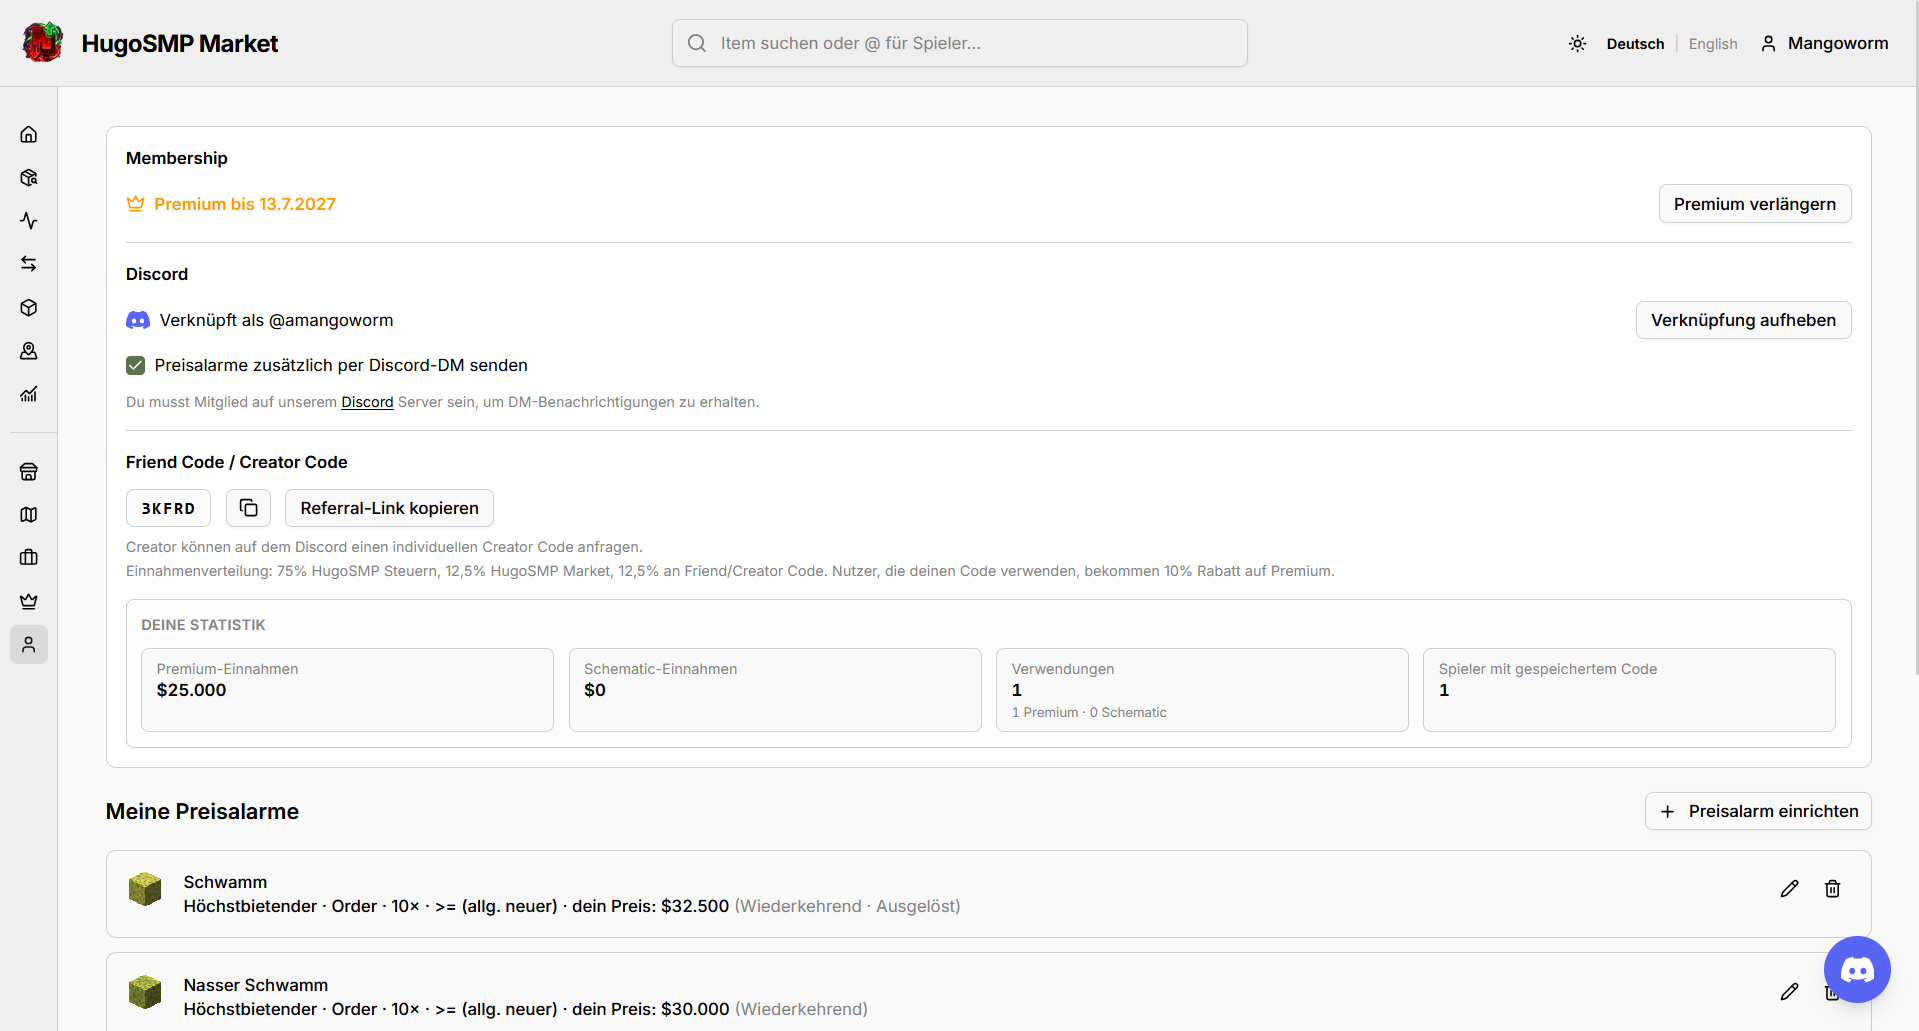
Task: Follow the Discord server link
Action: (367, 402)
